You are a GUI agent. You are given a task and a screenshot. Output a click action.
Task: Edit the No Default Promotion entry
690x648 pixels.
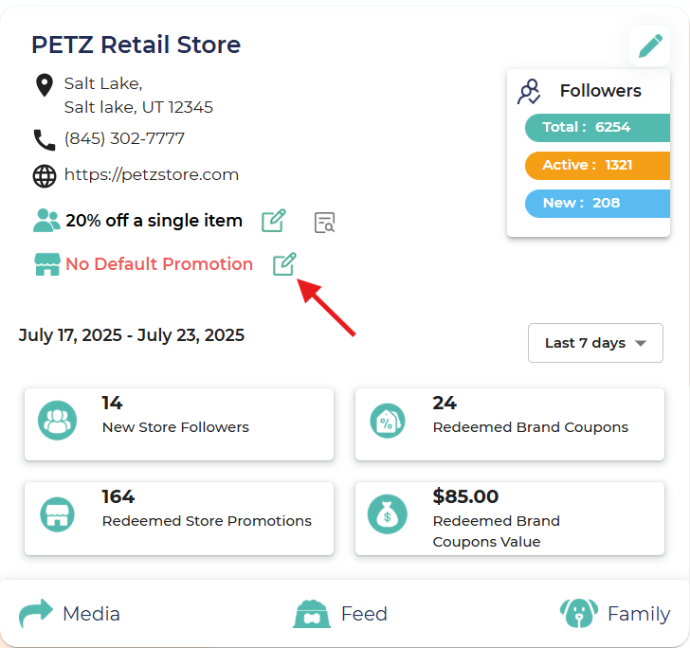coord(285,264)
